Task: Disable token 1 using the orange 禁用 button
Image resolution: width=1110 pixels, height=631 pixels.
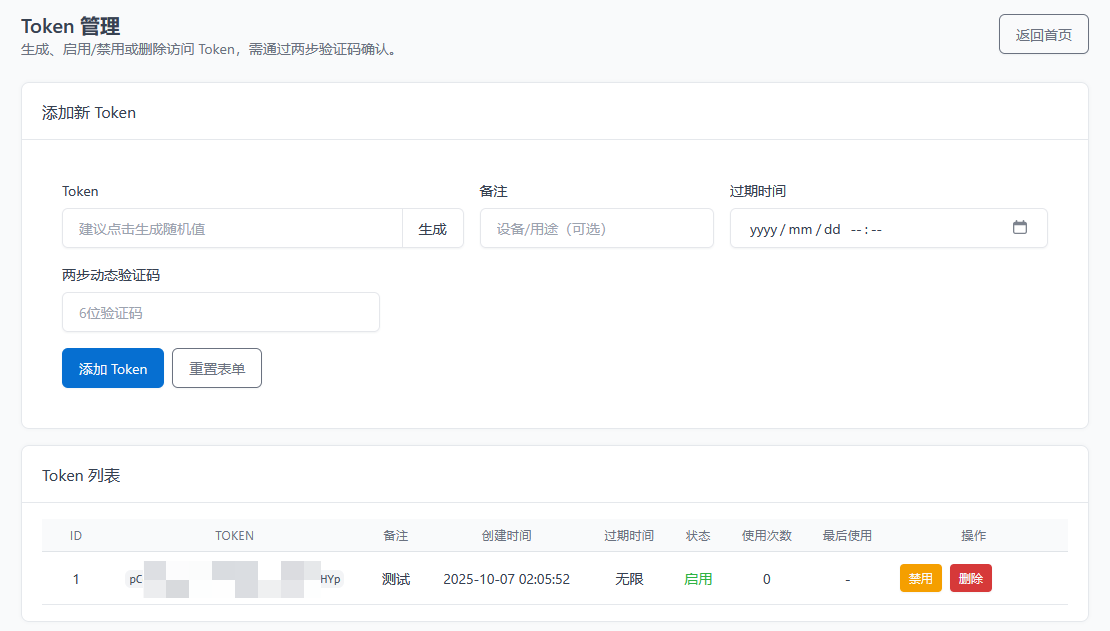Action: 920,579
